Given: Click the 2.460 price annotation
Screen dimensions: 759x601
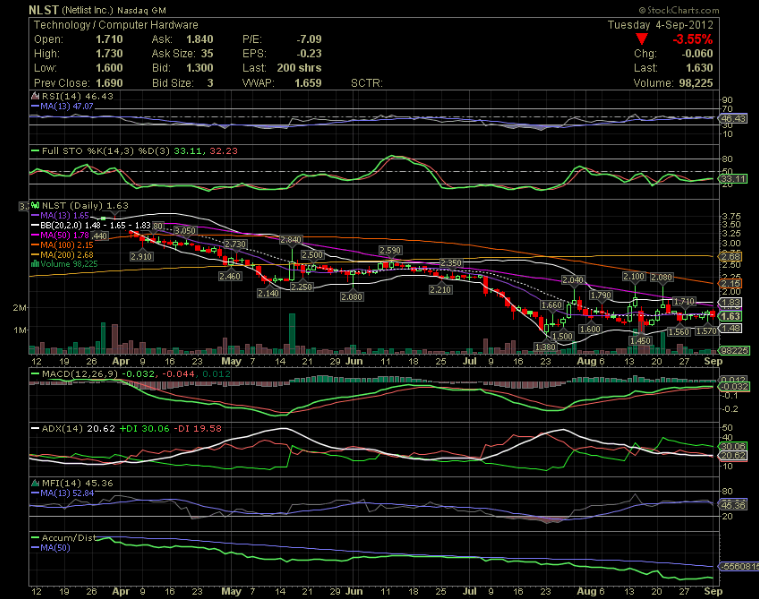Looking at the screenshot, I should tap(230, 276).
